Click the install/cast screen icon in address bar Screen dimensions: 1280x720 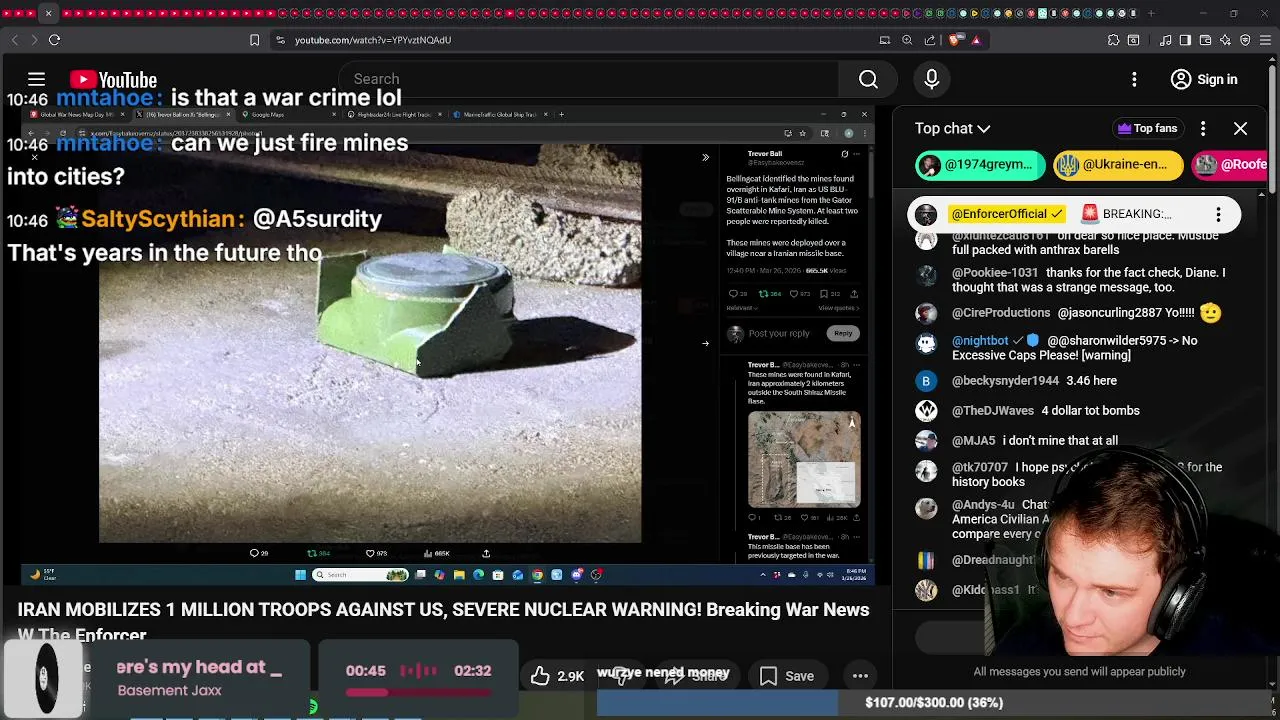pyautogui.click(x=884, y=40)
